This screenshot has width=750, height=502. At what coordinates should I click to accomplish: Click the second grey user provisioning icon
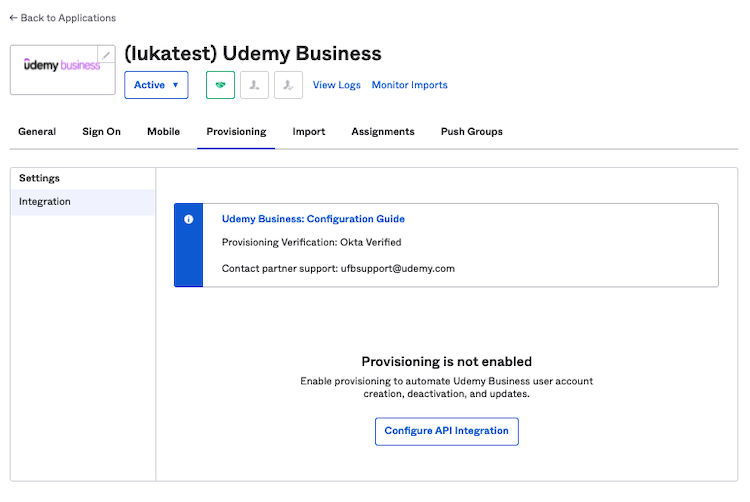pyautogui.click(x=288, y=85)
